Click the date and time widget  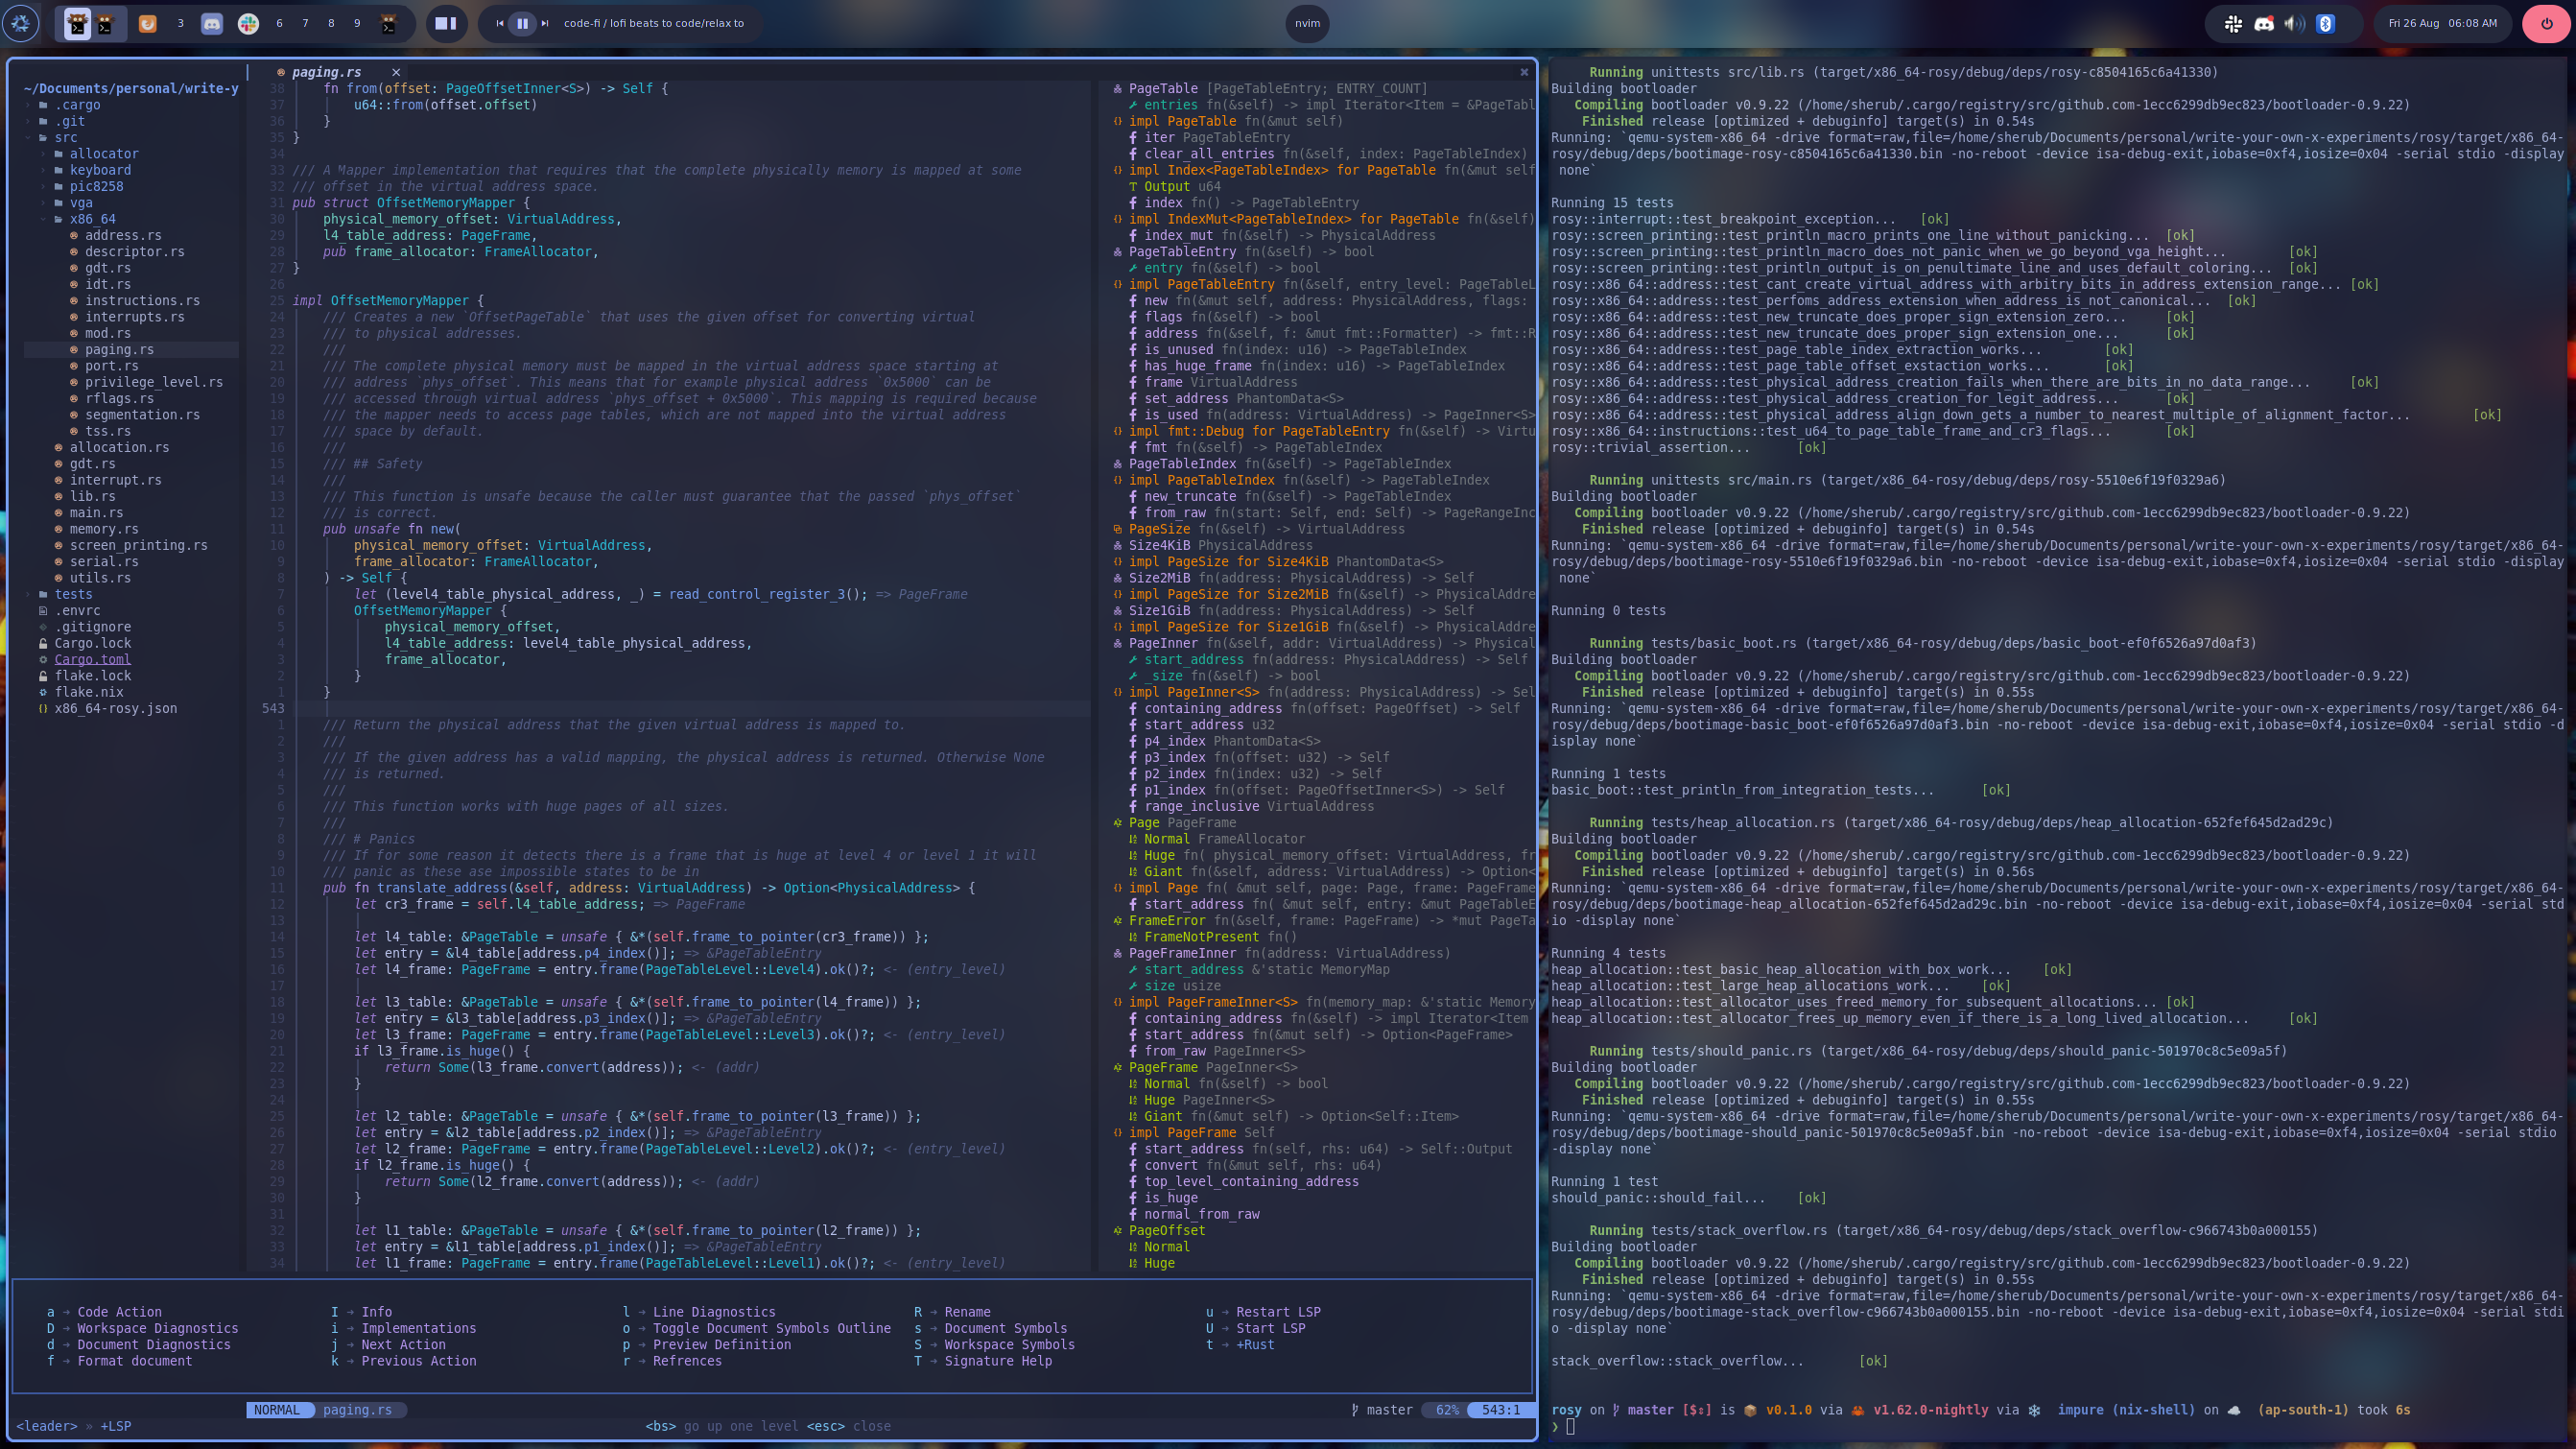tap(2442, 23)
